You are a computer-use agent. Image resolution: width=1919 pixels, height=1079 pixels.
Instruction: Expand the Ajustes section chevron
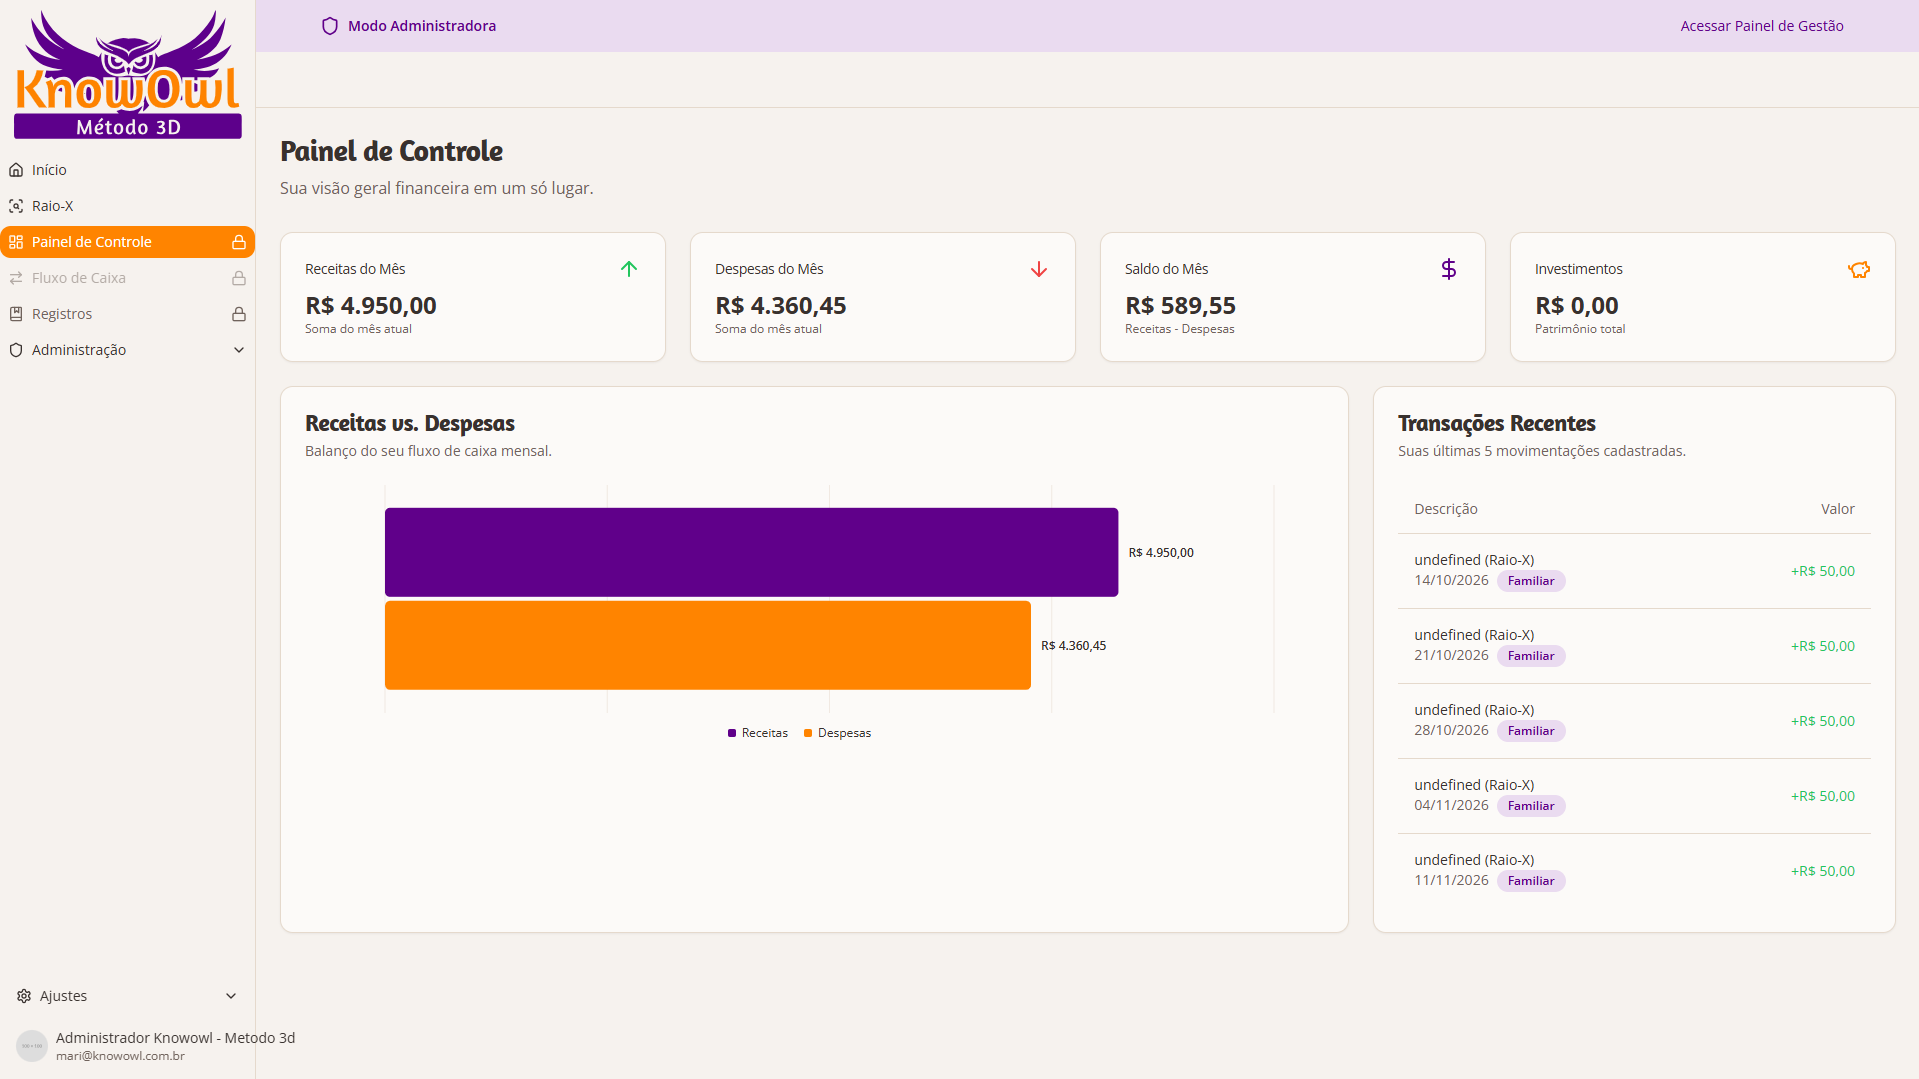(231, 996)
